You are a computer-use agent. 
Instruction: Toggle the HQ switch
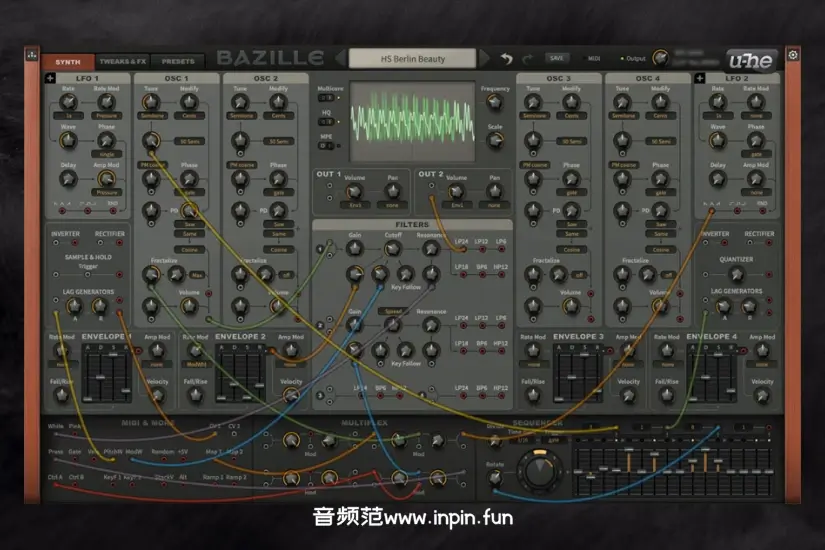click(x=326, y=122)
